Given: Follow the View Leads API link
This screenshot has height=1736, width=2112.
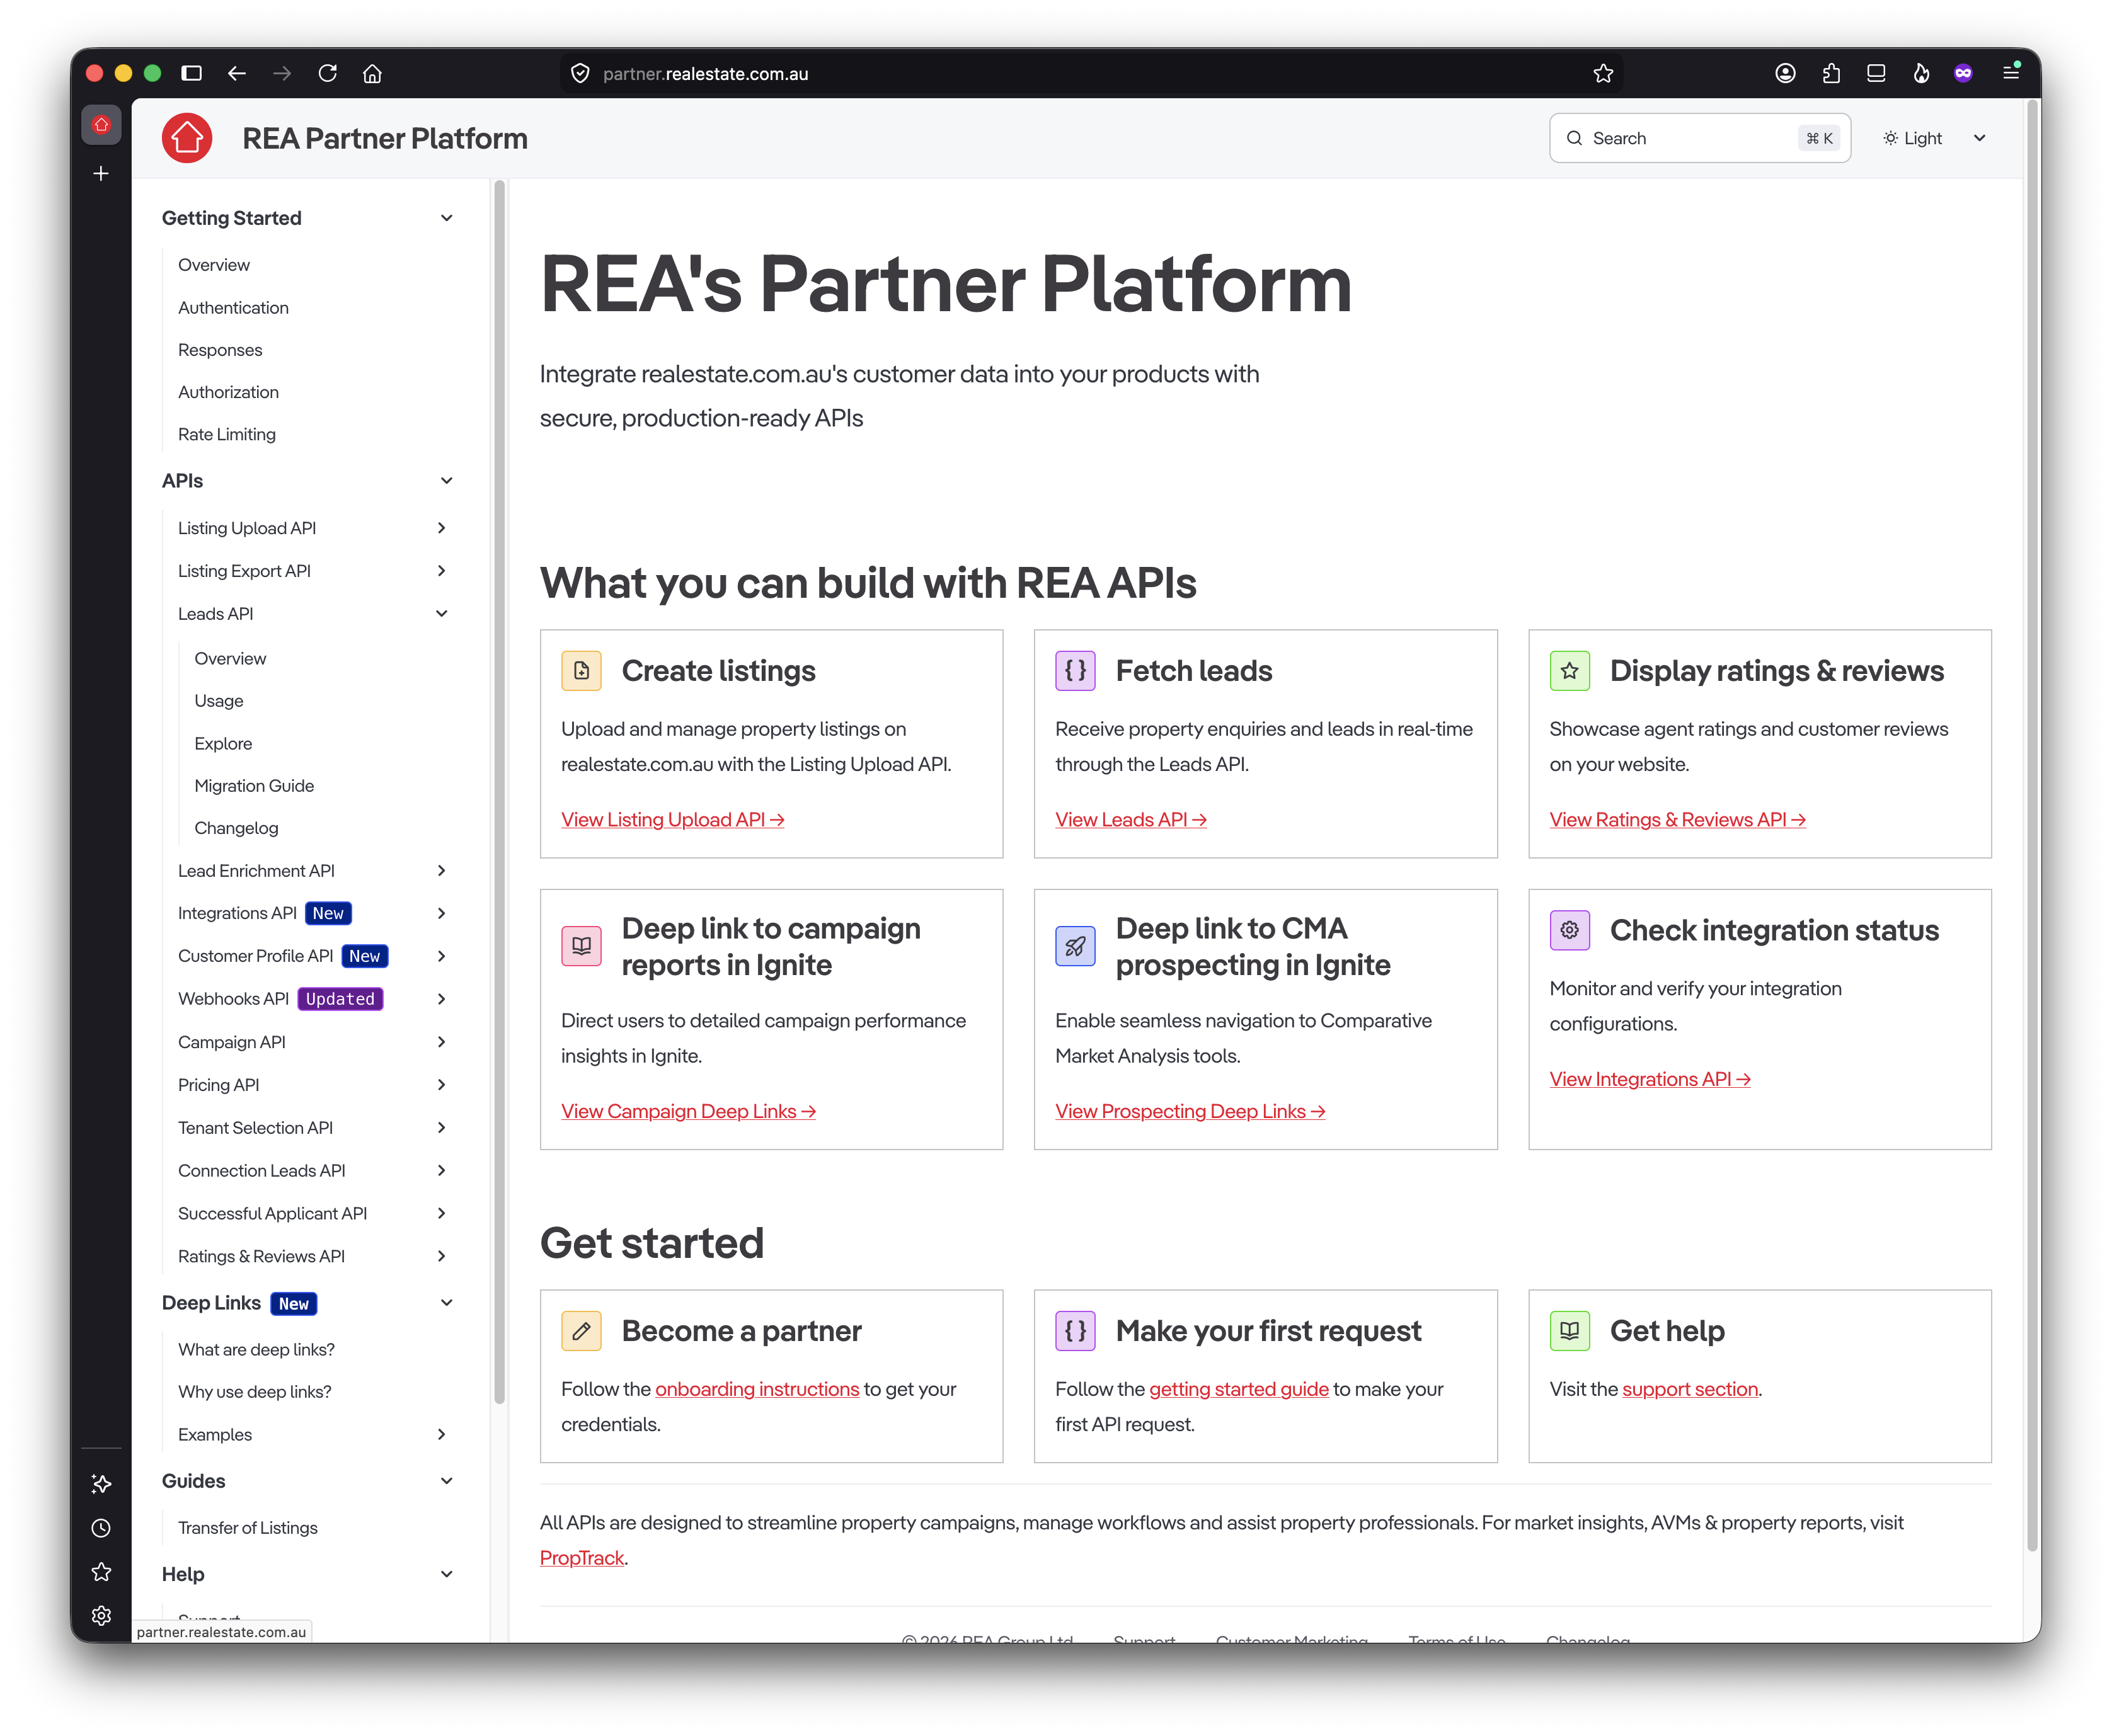Looking at the screenshot, I should [x=1130, y=820].
